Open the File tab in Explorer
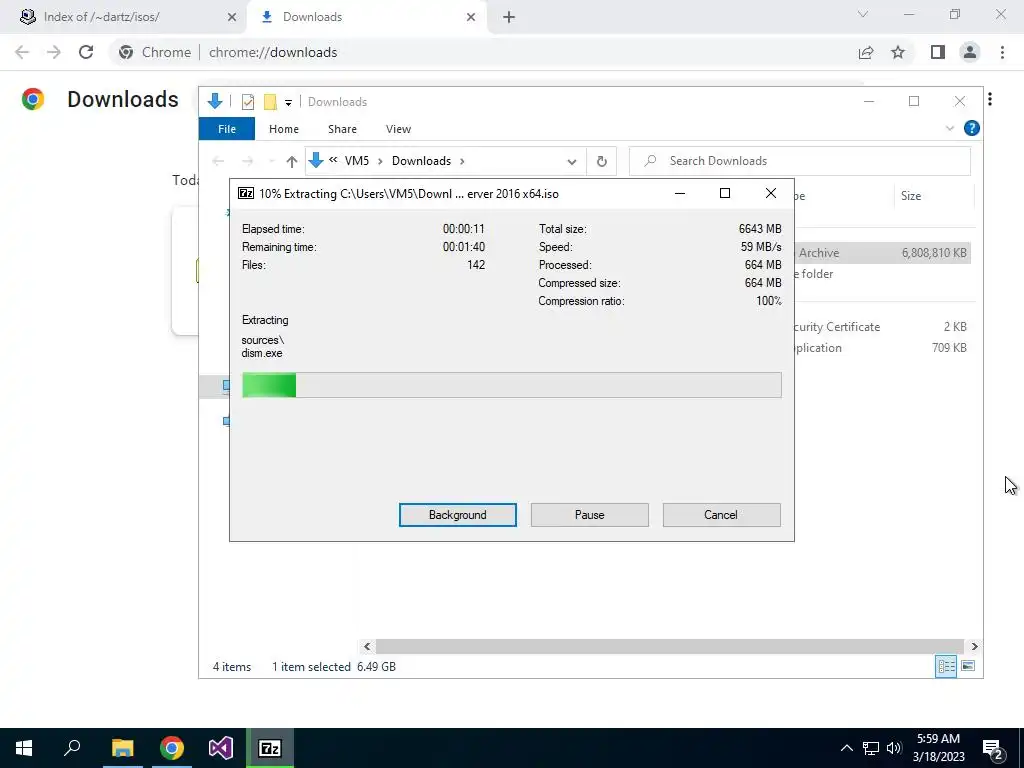This screenshot has width=1024, height=768. click(227, 129)
